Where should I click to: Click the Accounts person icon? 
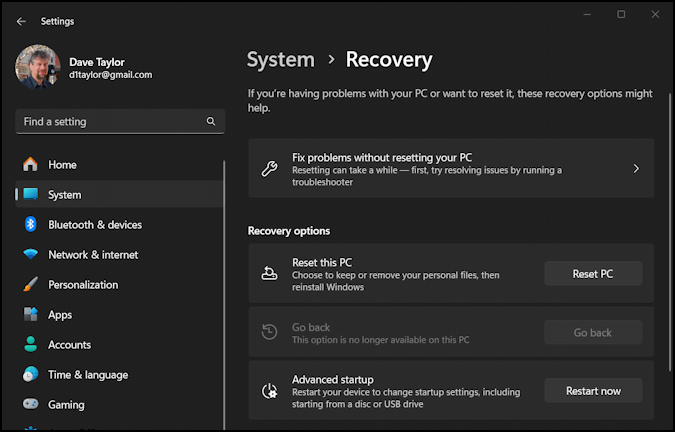click(x=30, y=345)
